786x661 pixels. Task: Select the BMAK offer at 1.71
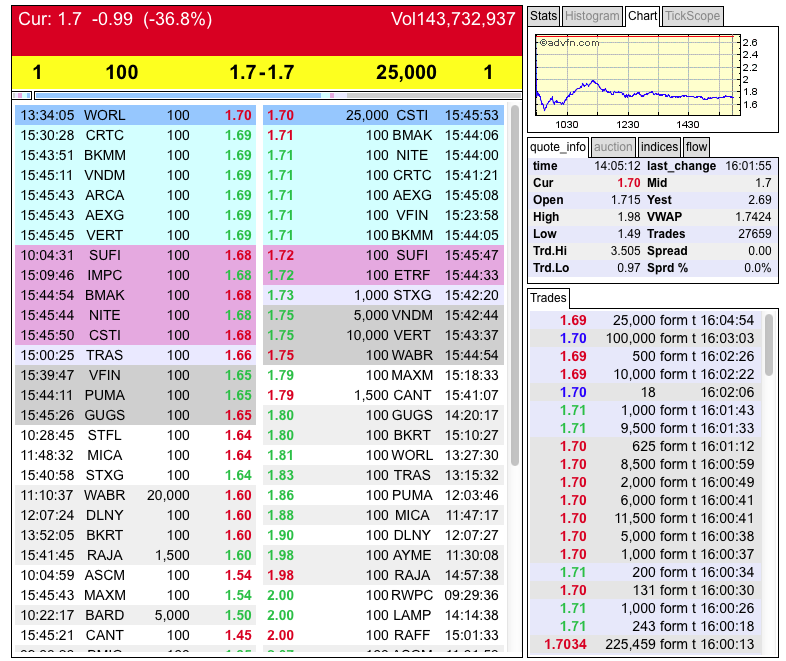(x=383, y=135)
